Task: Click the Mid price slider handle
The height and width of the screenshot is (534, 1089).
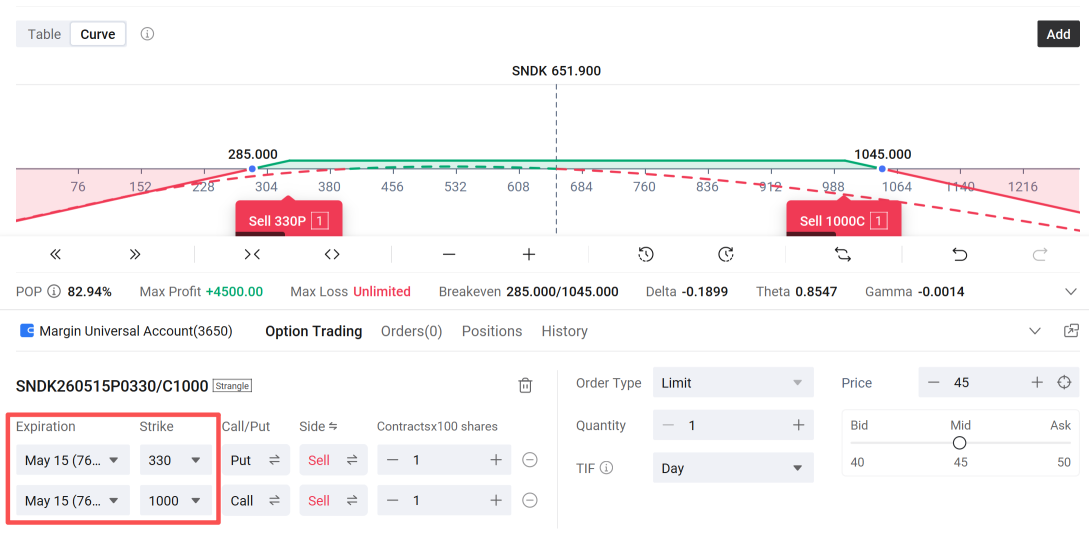Action: (959, 443)
